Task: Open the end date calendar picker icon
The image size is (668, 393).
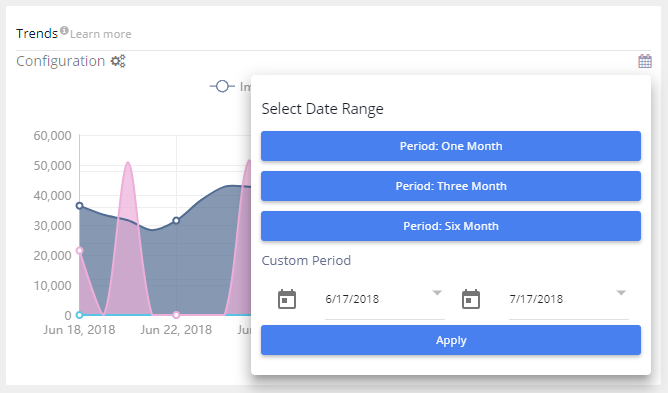Action: pos(471,299)
